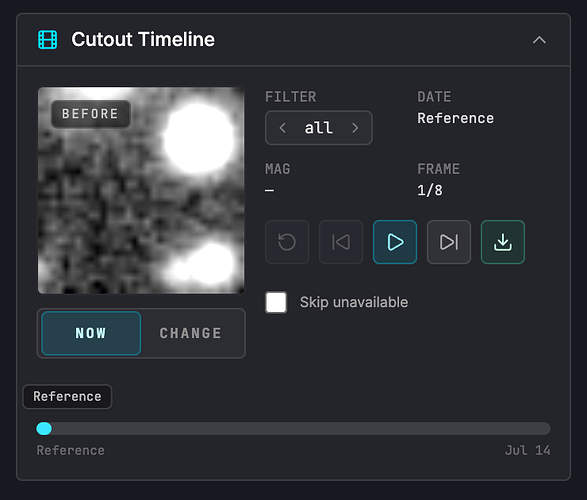This screenshot has width=587, height=500.
Task: Click the Cutout Timeline title text
Action: click(143, 40)
